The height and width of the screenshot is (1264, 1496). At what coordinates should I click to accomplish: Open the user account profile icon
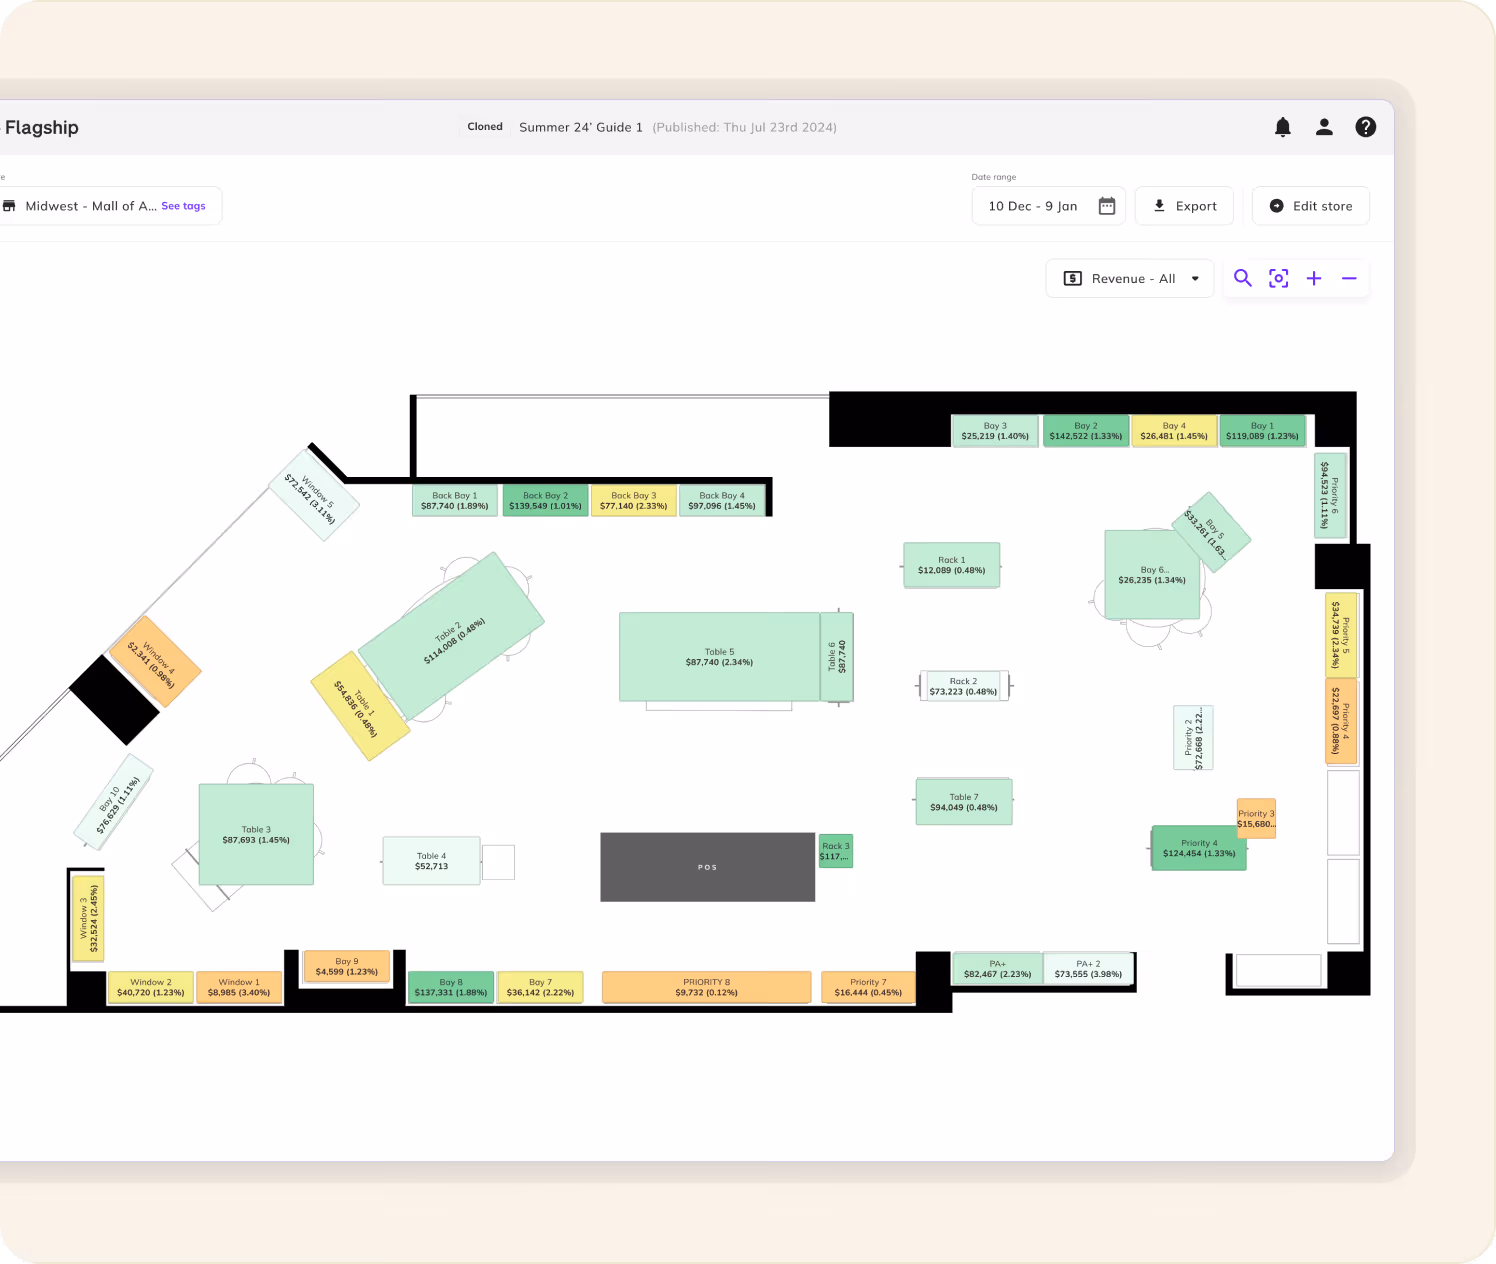[1324, 127]
